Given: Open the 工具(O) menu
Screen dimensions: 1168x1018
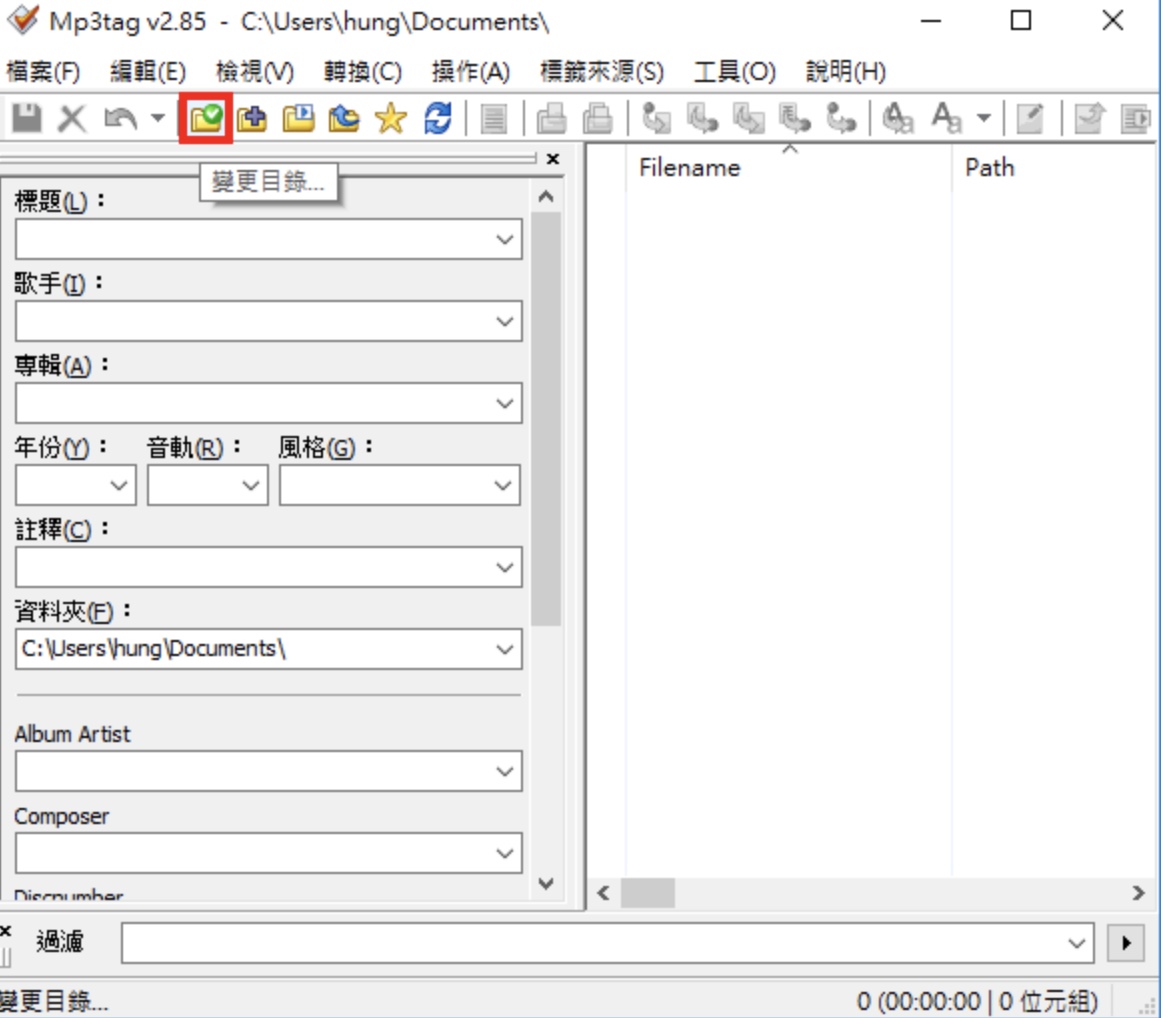Looking at the screenshot, I should (x=734, y=71).
